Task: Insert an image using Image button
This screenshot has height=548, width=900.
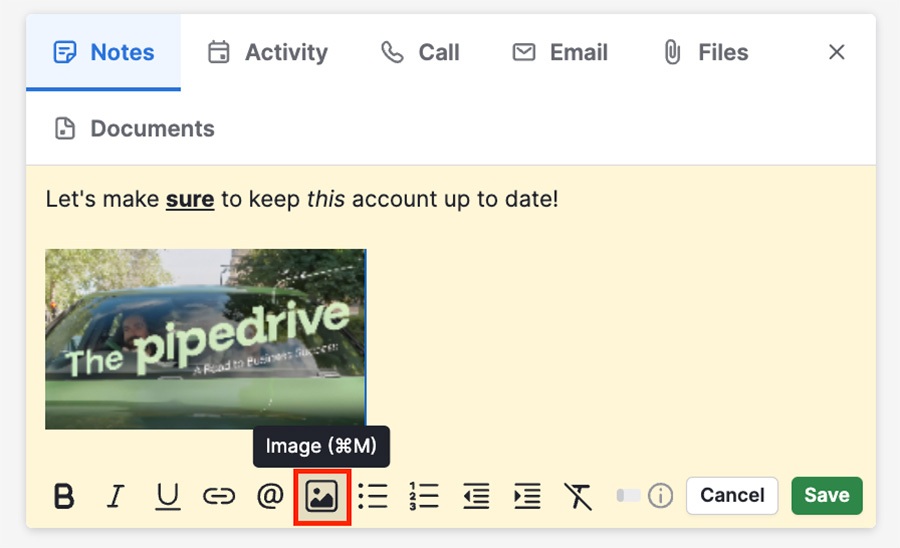Action: (321, 496)
